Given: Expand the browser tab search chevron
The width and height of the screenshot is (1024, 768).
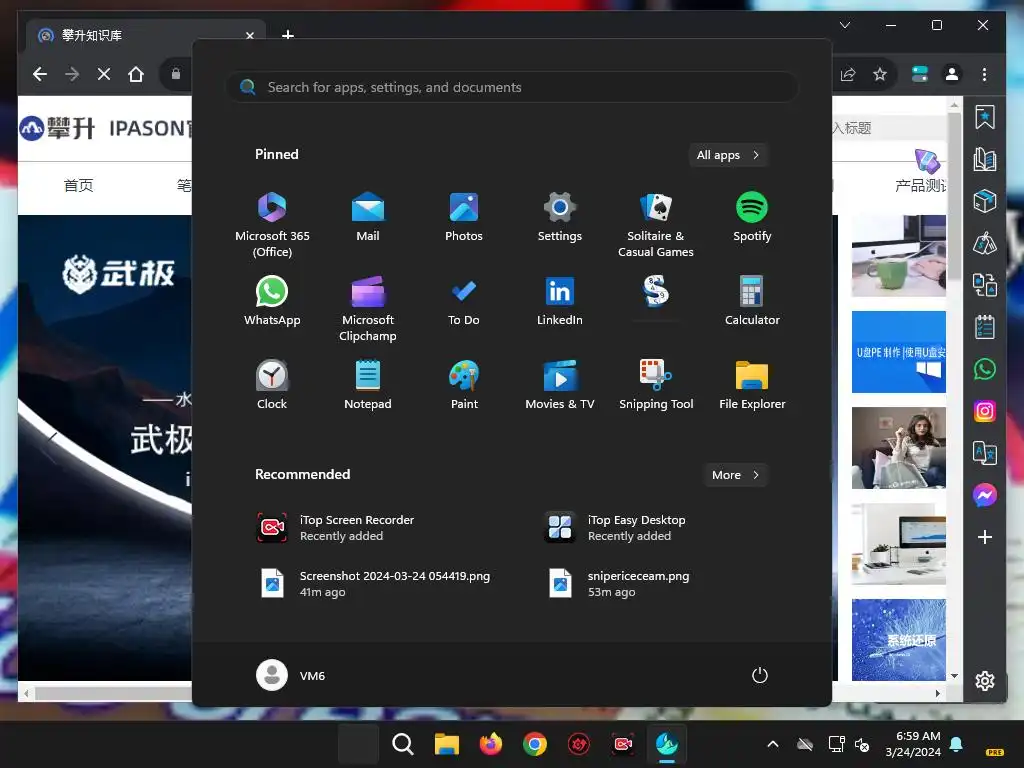Looking at the screenshot, I should coord(845,25).
